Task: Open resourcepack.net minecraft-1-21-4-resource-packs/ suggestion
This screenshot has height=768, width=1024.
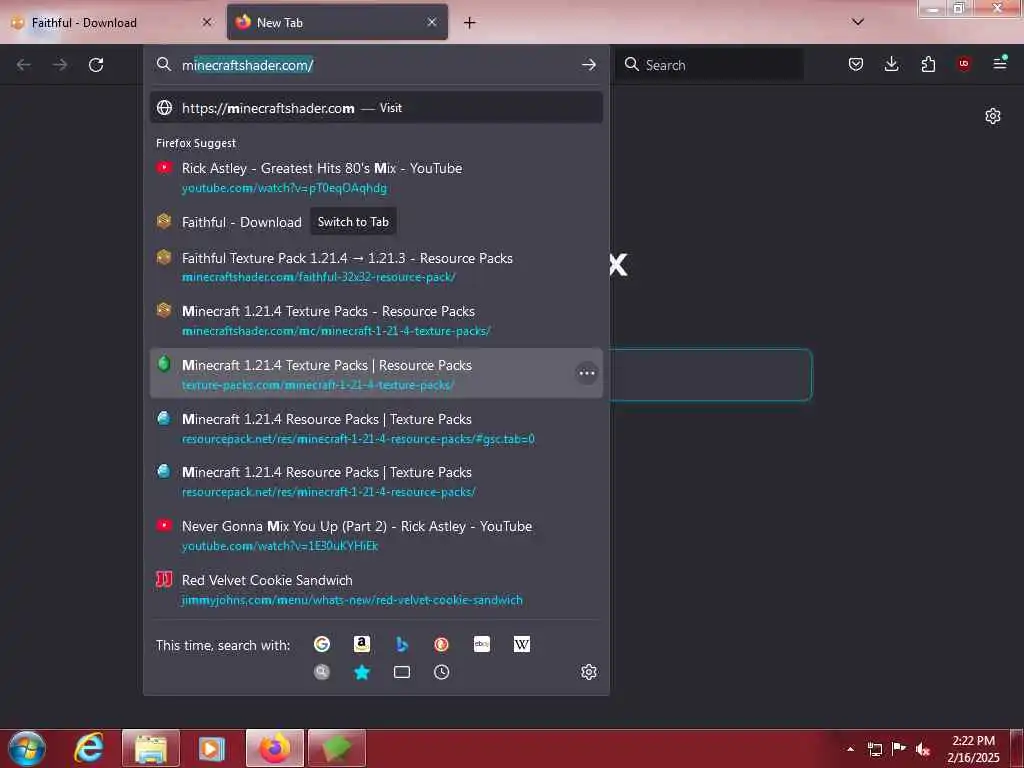Action: [376, 481]
